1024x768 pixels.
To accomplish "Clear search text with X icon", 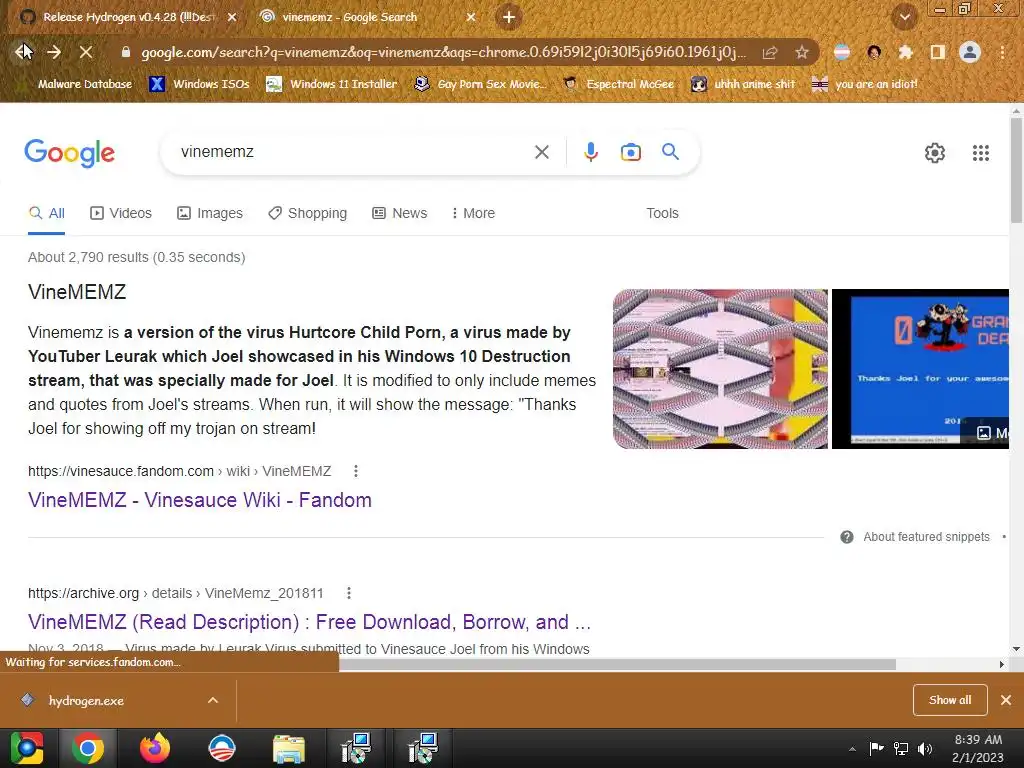I will pos(541,152).
